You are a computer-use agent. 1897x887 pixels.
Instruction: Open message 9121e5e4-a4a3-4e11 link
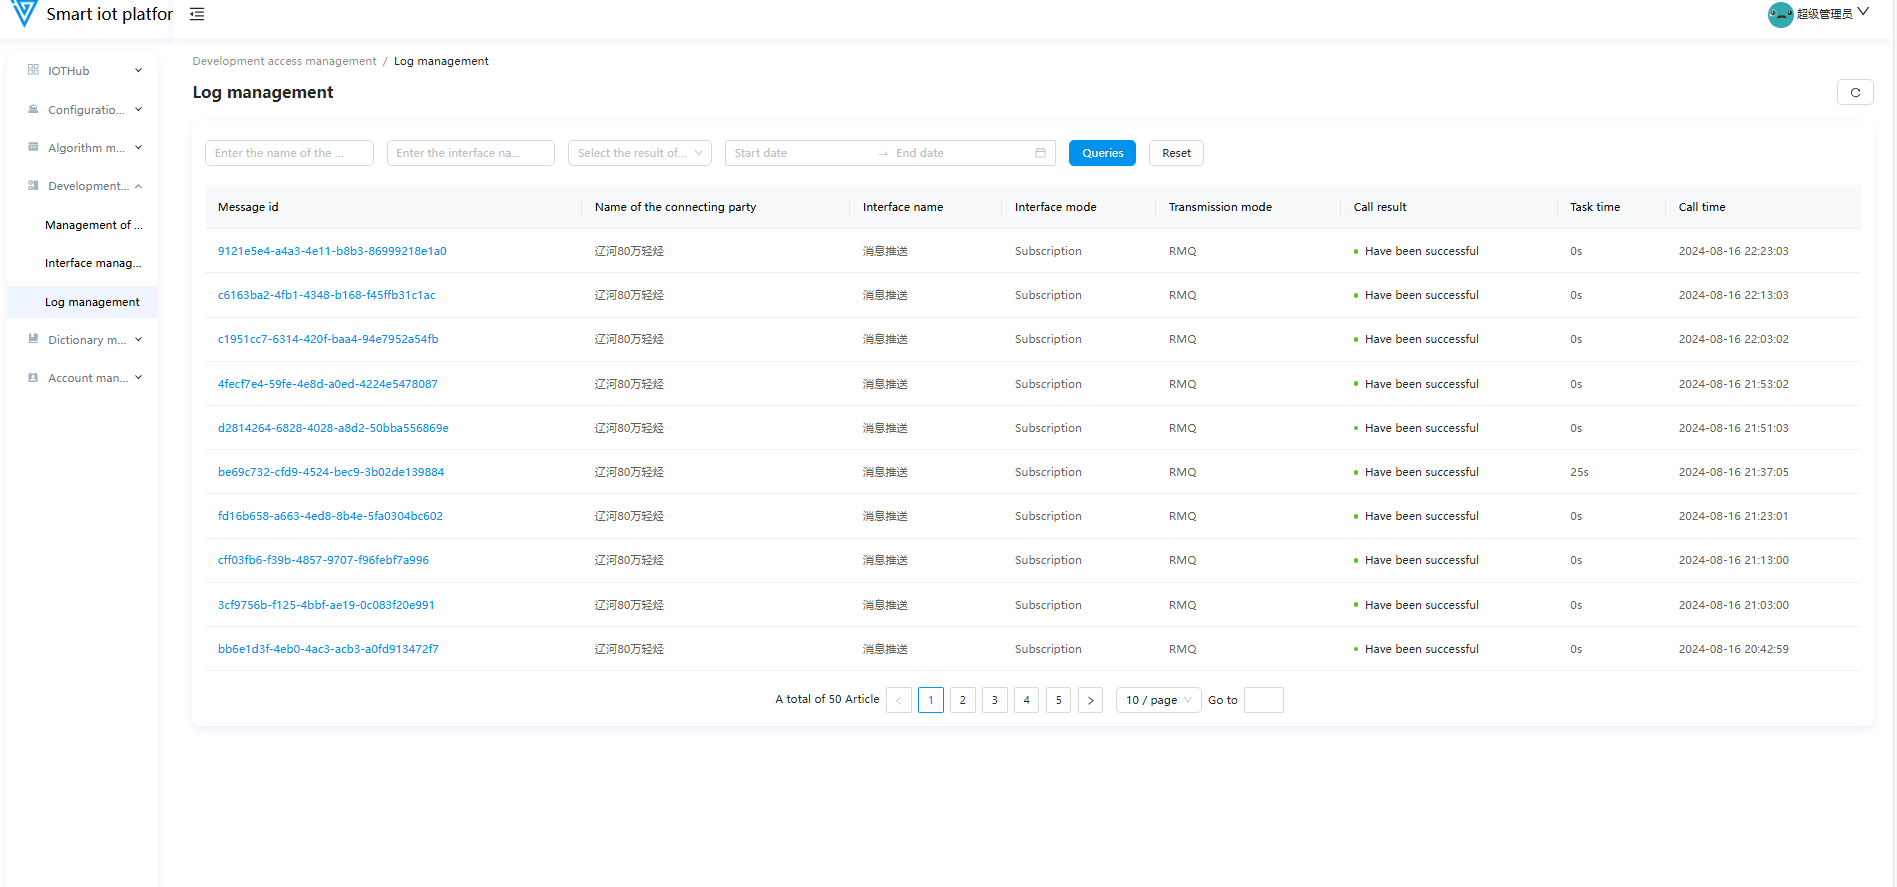332,251
